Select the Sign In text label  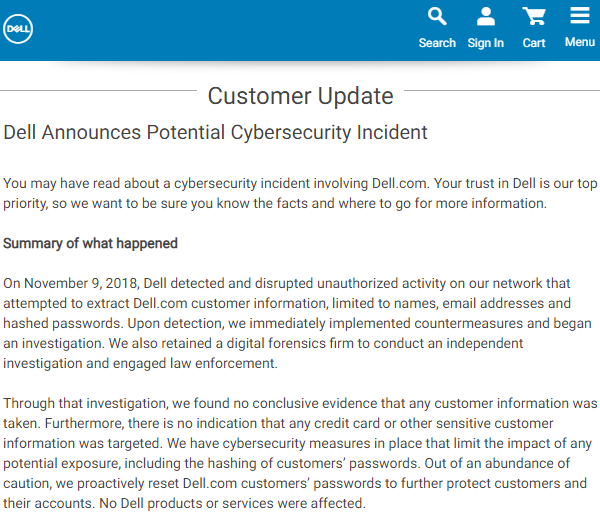click(485, 43)
